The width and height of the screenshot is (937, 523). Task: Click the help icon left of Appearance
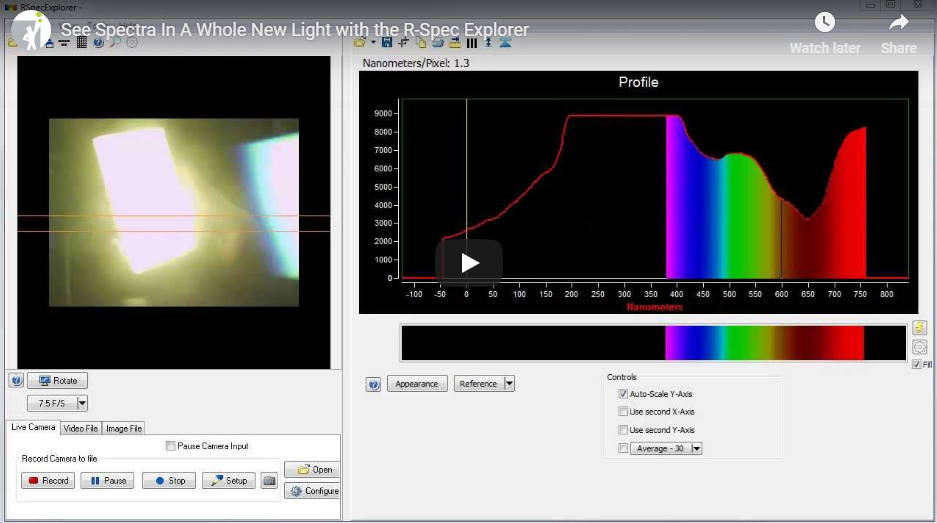pyautogui.click(x=373, y=384)
